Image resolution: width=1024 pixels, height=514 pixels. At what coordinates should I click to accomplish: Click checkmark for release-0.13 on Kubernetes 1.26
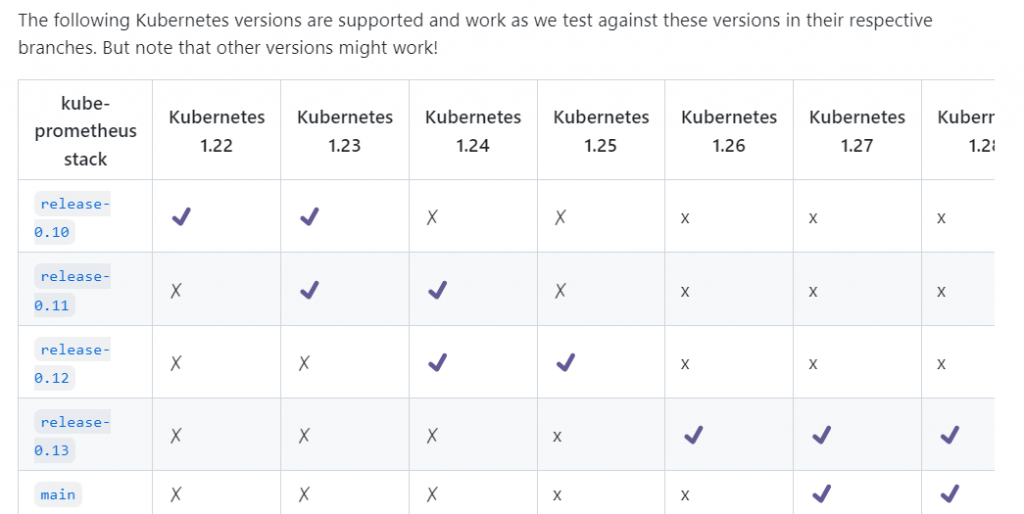693,435
